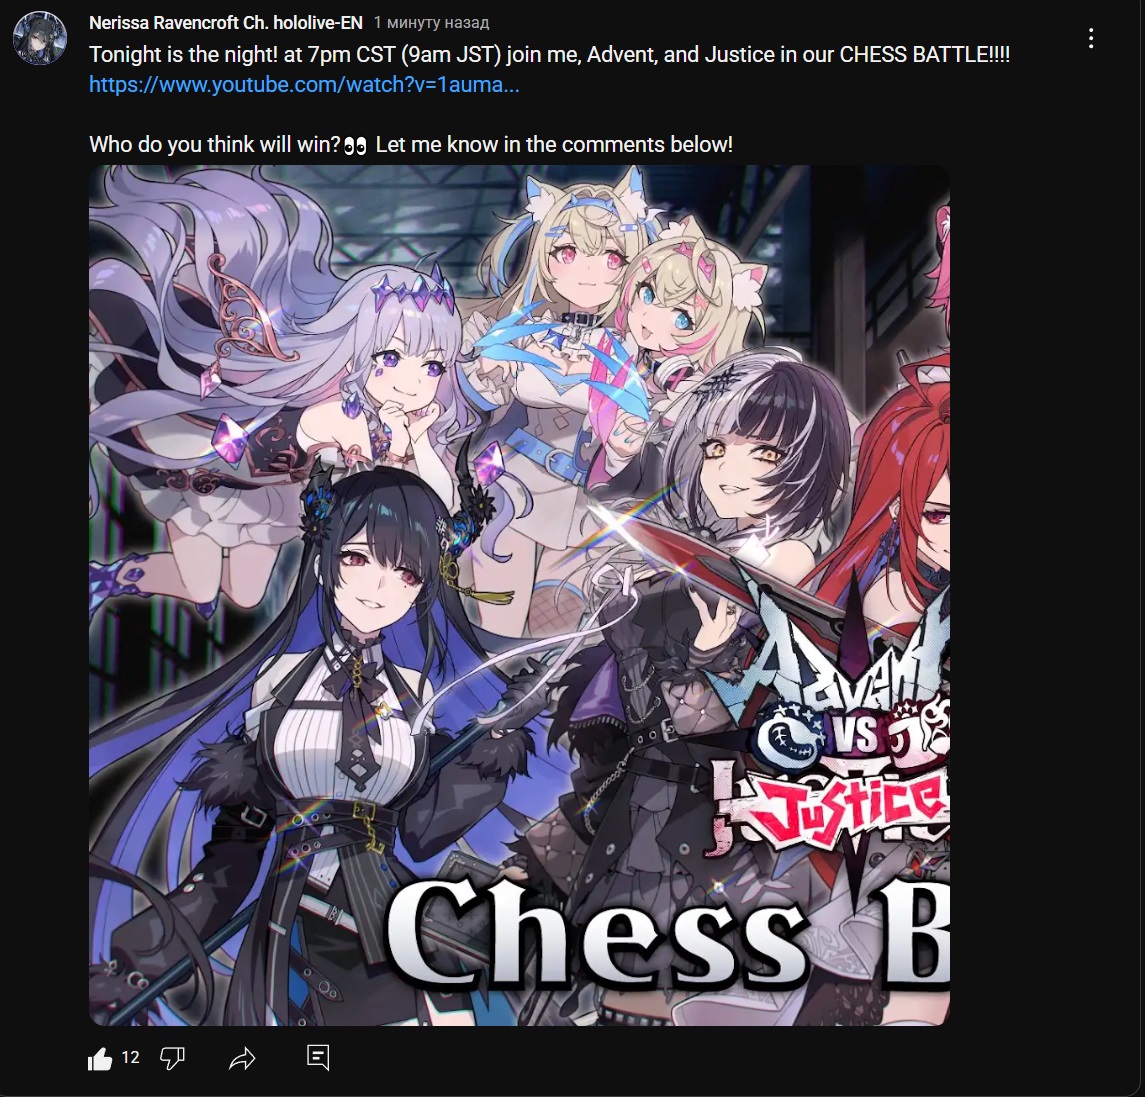
Task: Open the Nerissa Ravencroft Ch. hololive-EN channel name
Action: coord(226,23)
